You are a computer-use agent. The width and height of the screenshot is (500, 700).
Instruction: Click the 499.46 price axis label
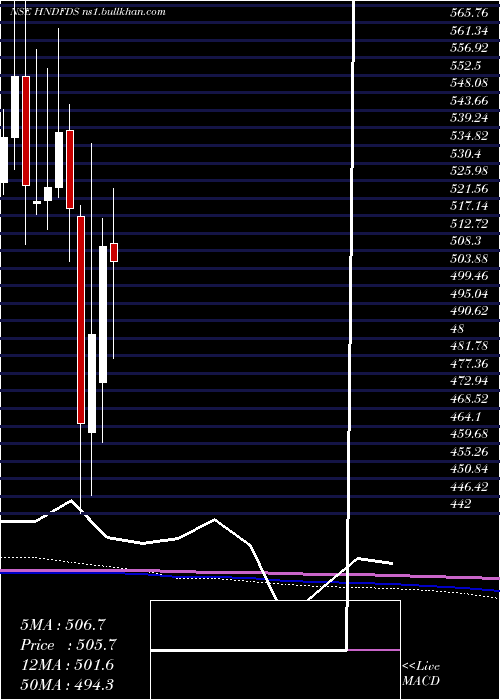tap(469, 276)
